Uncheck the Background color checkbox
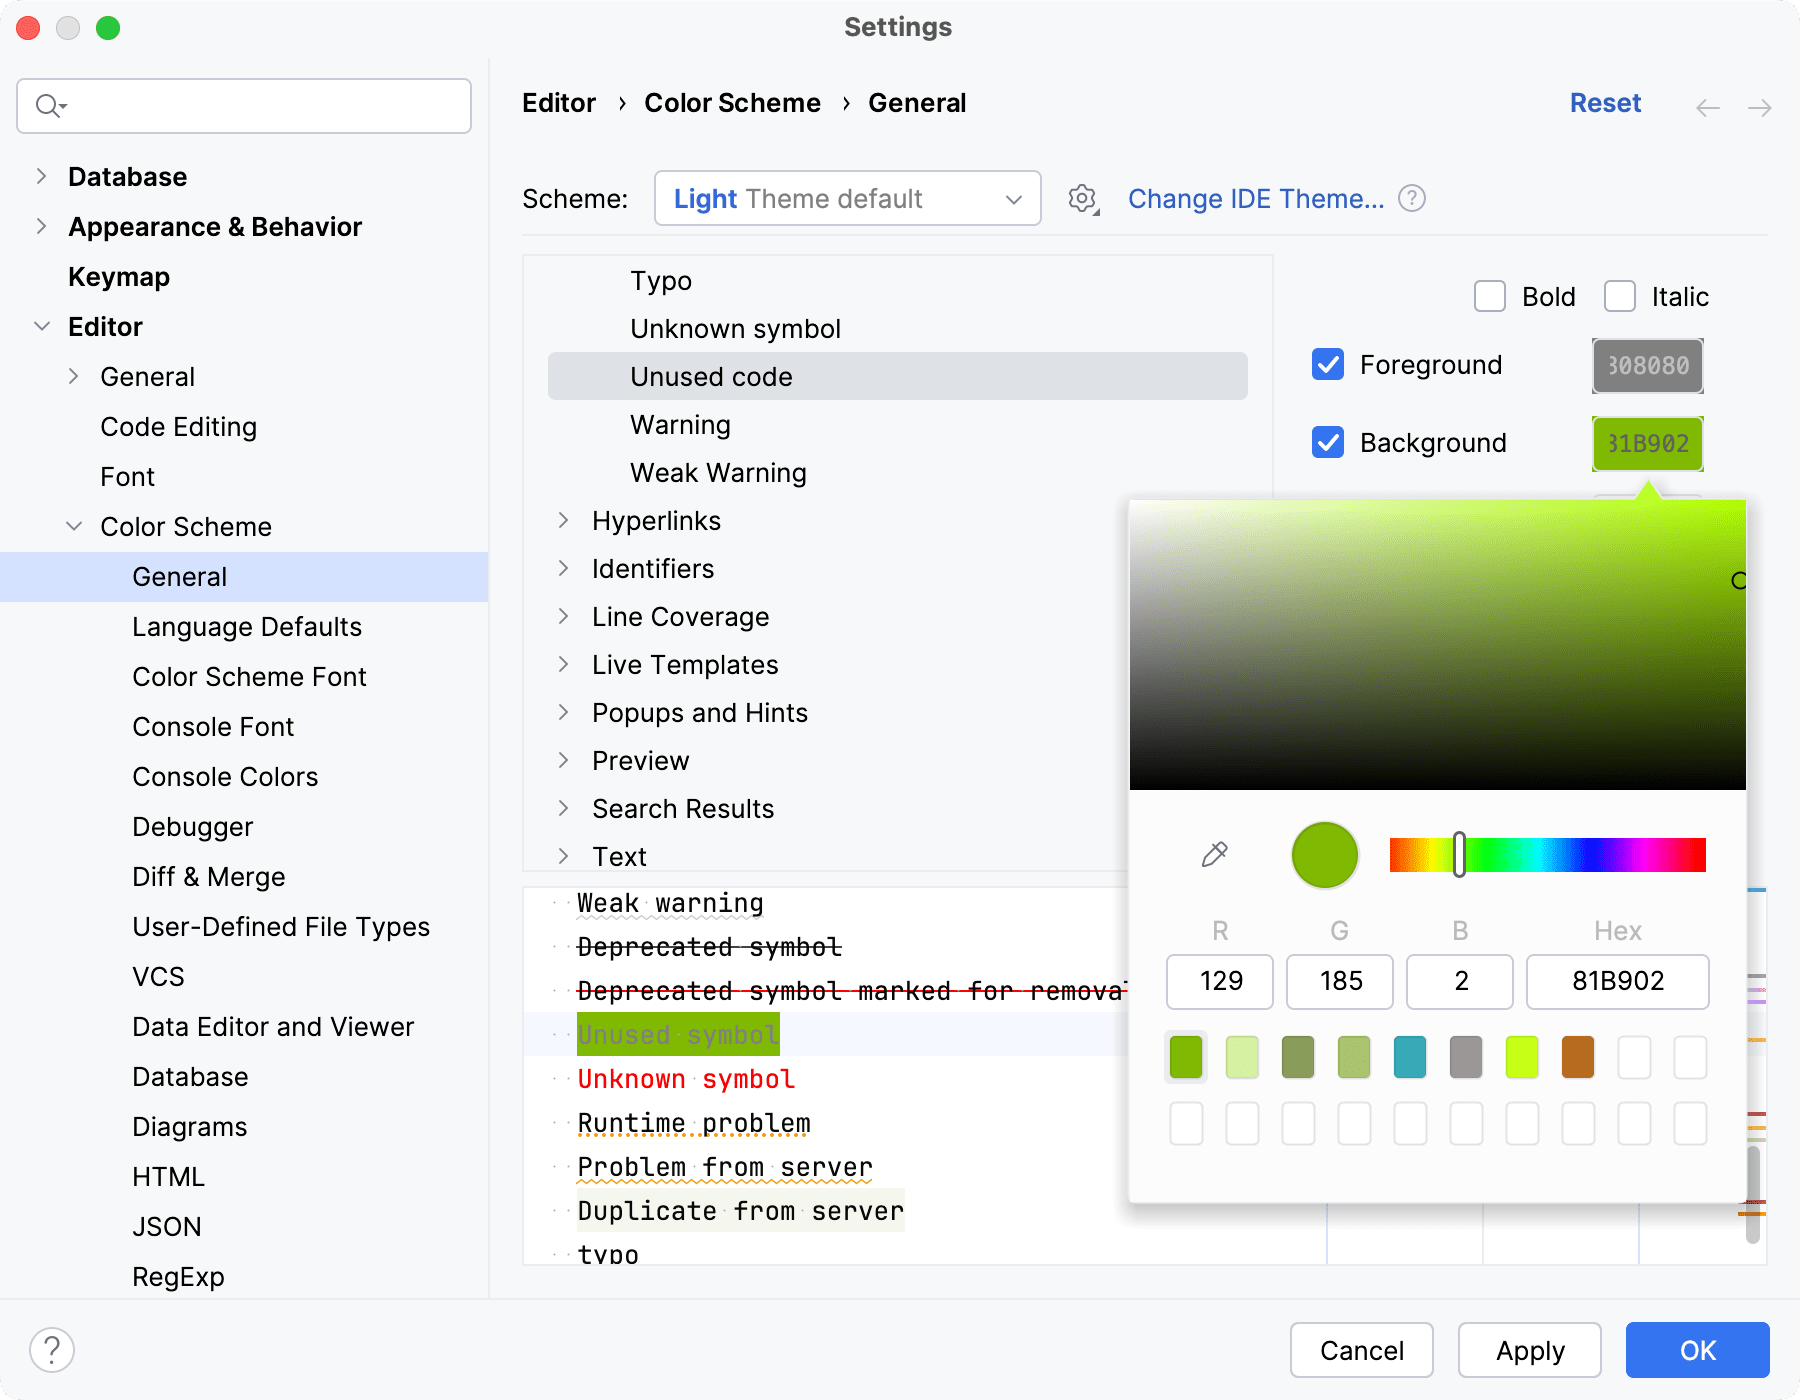The width and height of the screenshot is (1800, 1400). click(1327, 443)
